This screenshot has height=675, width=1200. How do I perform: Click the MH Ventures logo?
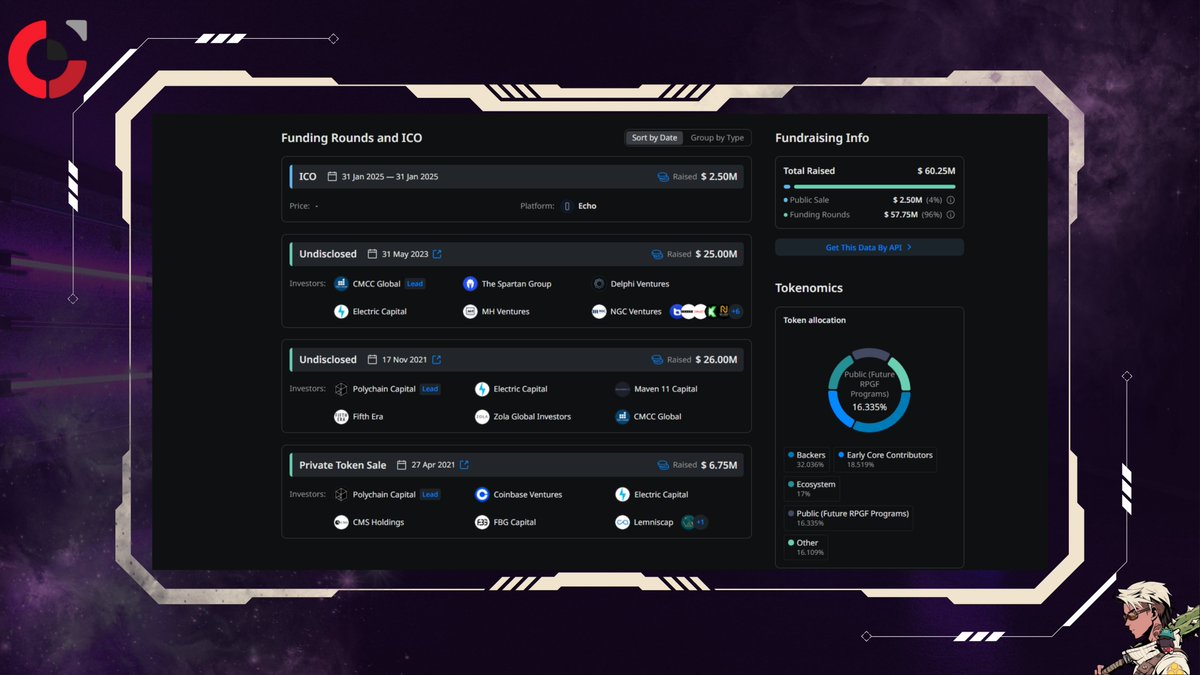coord(470,312)
